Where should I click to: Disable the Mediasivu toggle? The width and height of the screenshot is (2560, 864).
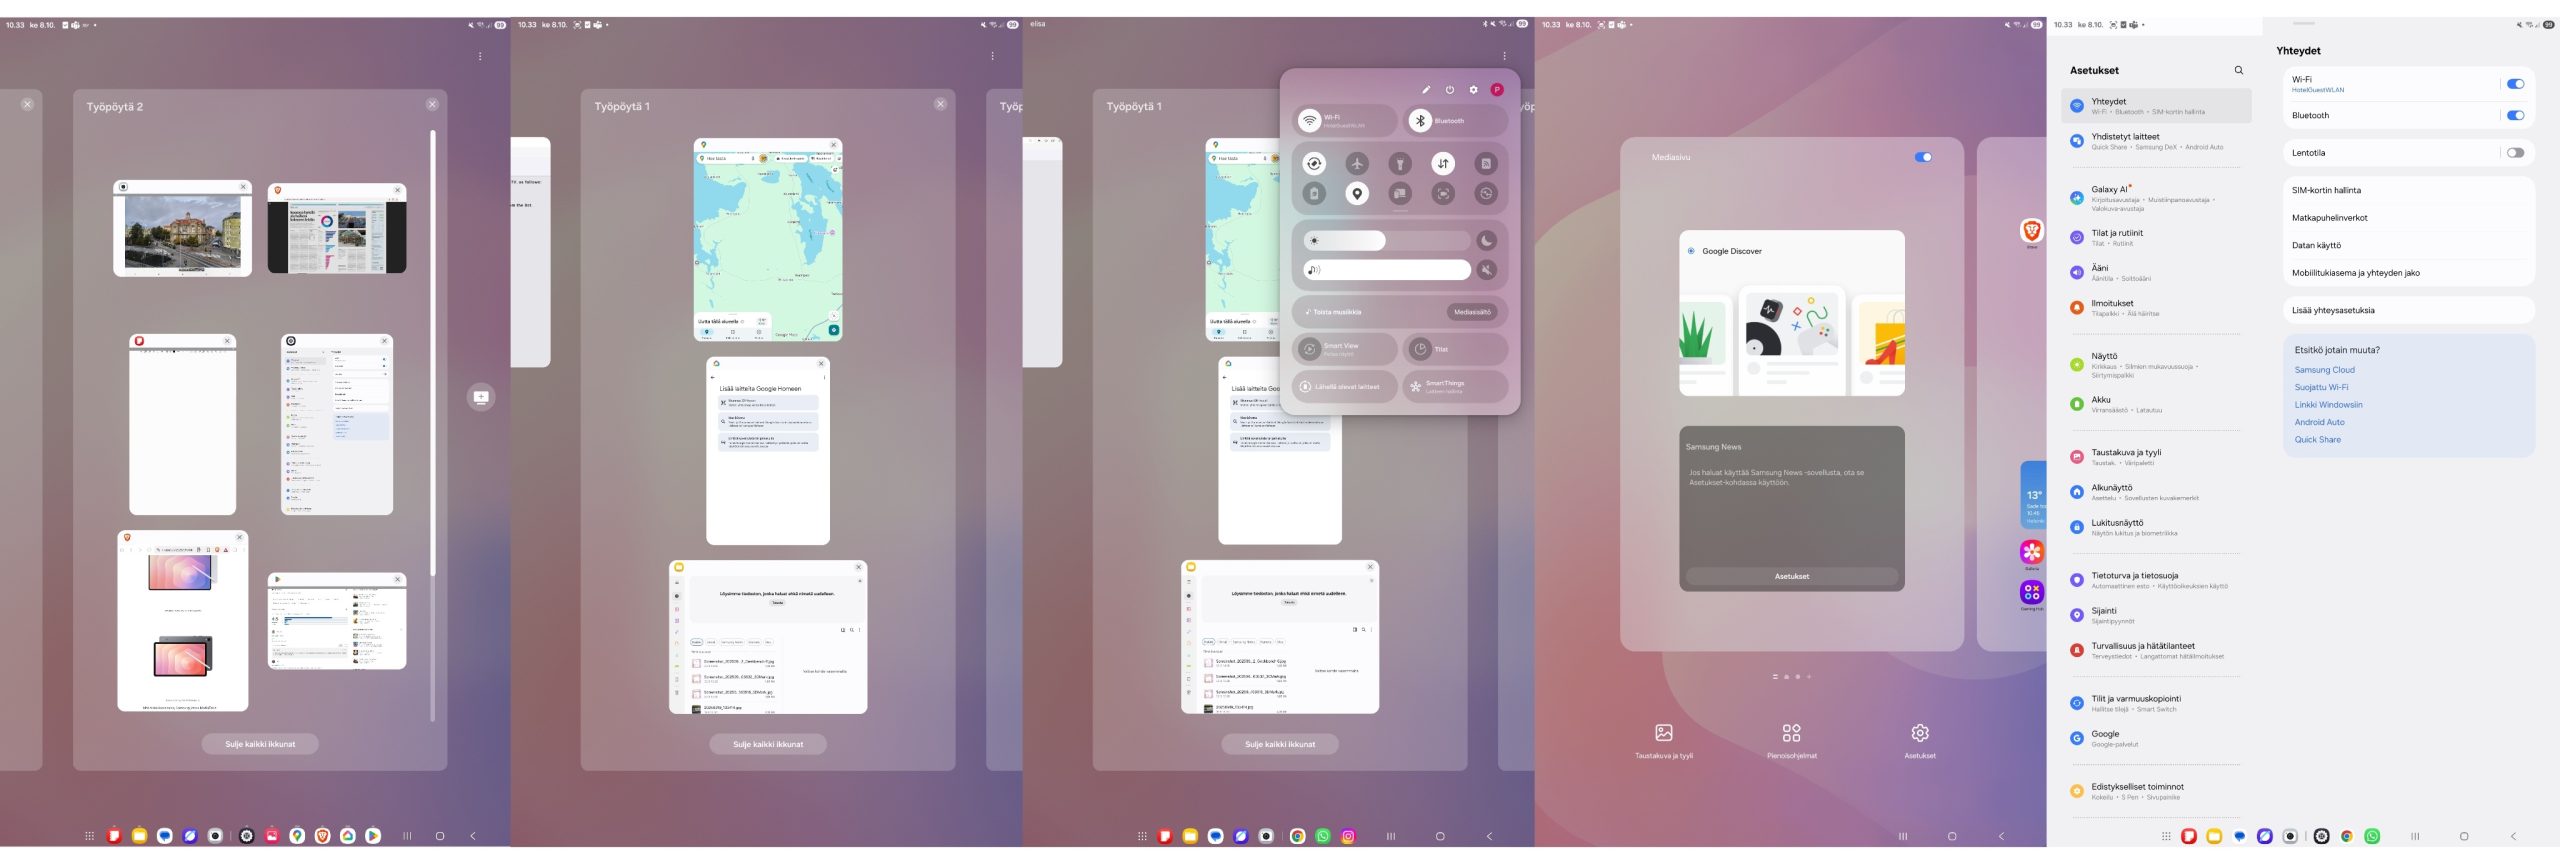click(1922, 157)
